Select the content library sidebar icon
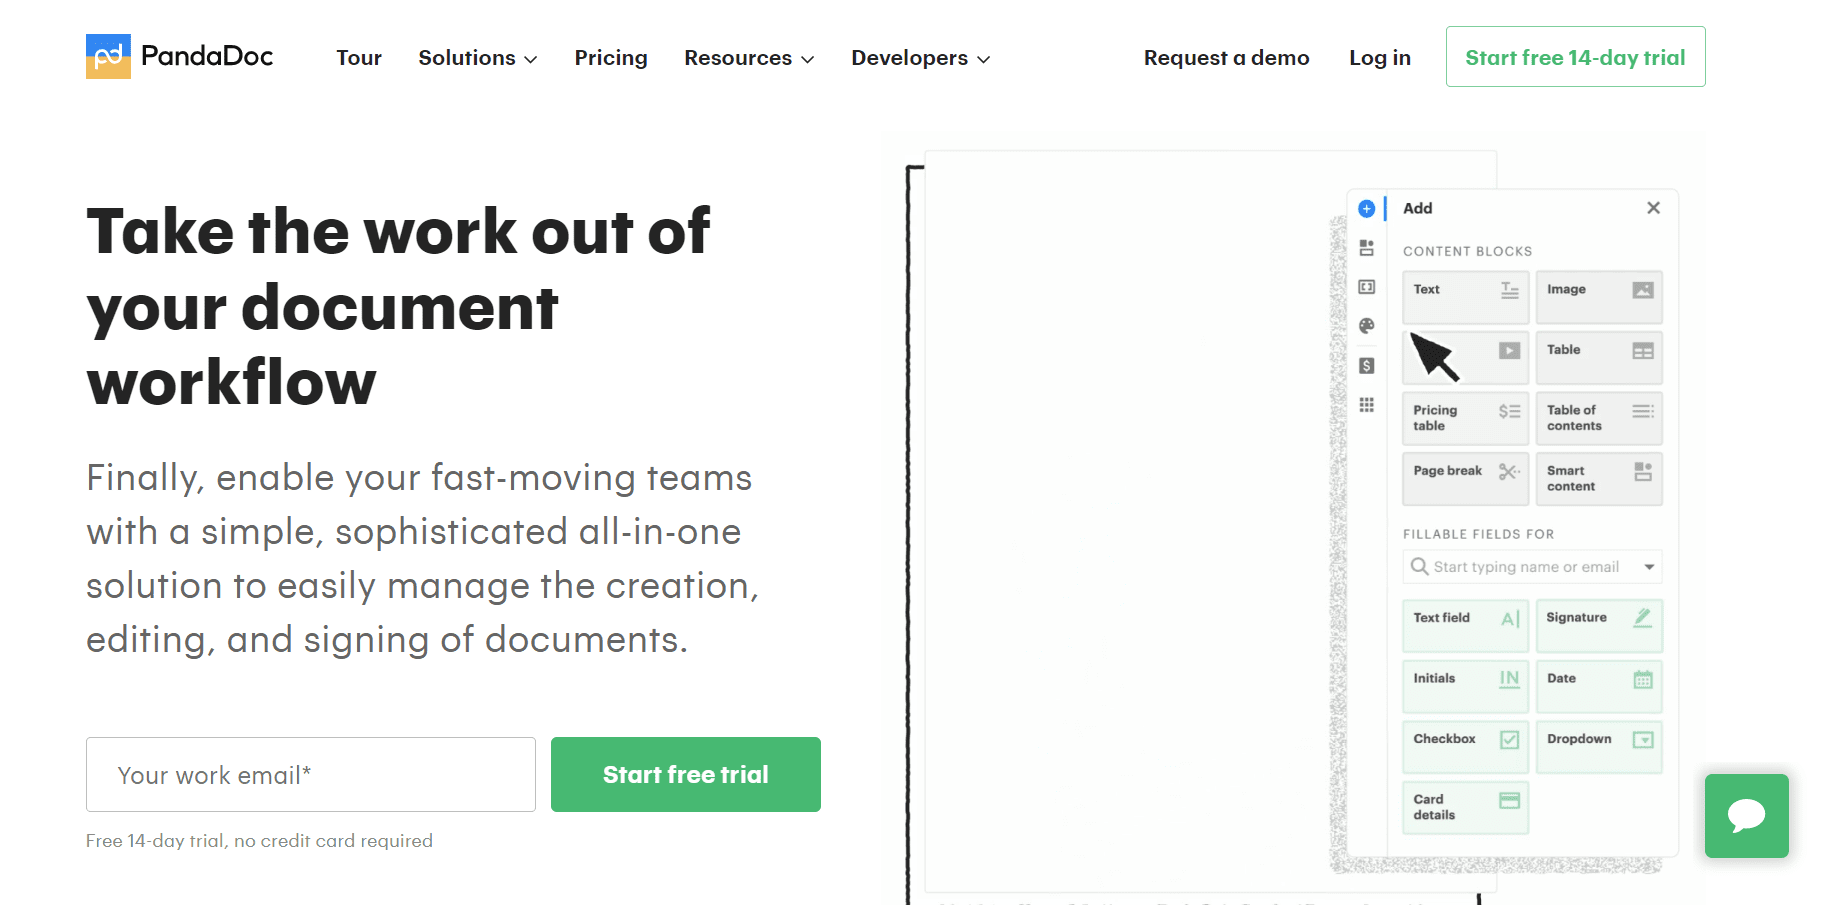 pyautogui.click(x=1366, y=248)
